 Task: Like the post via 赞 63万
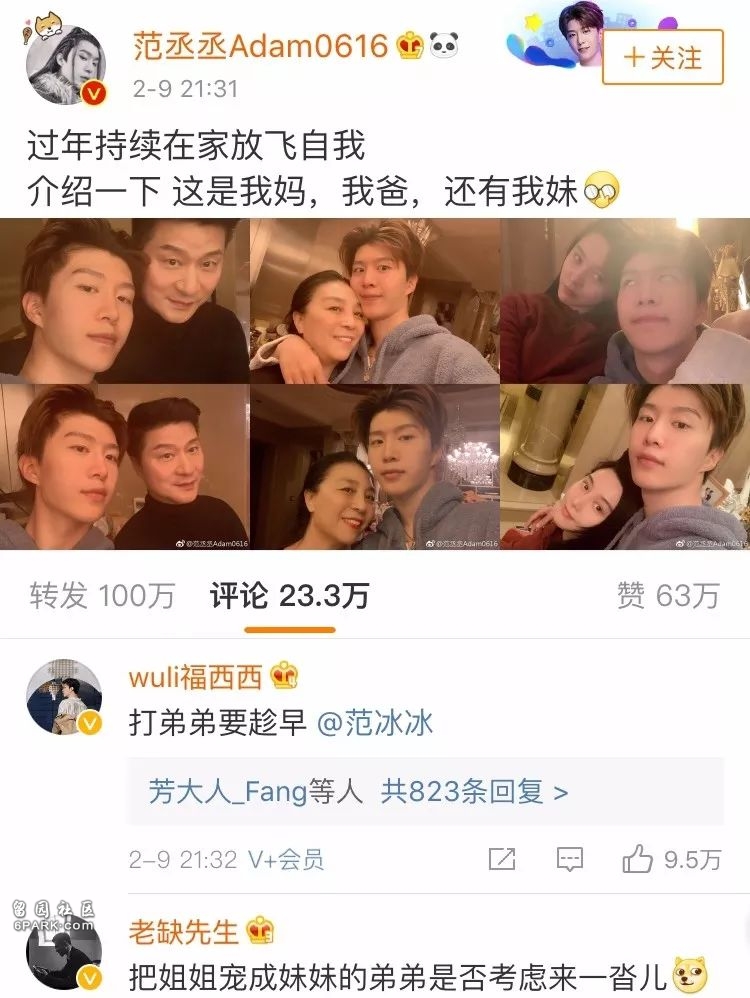click(669, 596)
